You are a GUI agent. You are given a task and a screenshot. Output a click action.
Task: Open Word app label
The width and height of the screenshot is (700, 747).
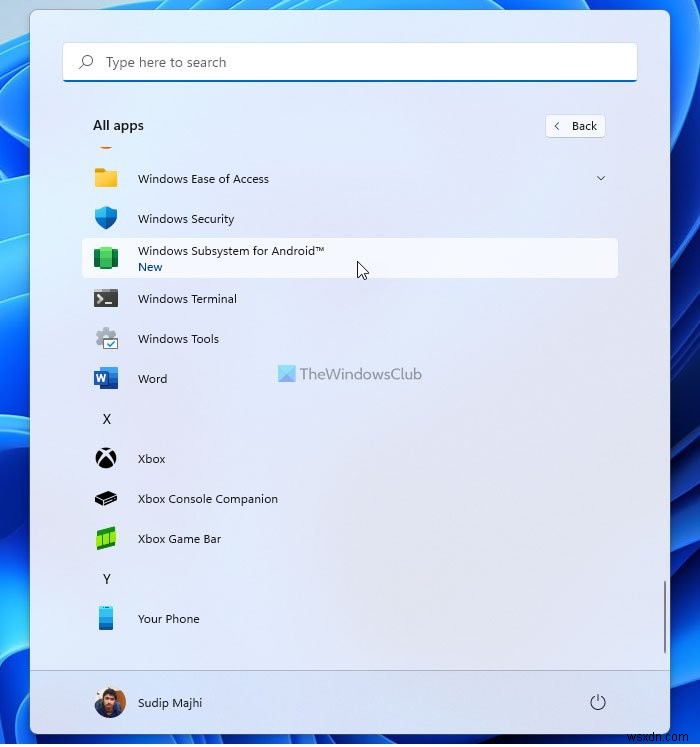click(152, 379)
